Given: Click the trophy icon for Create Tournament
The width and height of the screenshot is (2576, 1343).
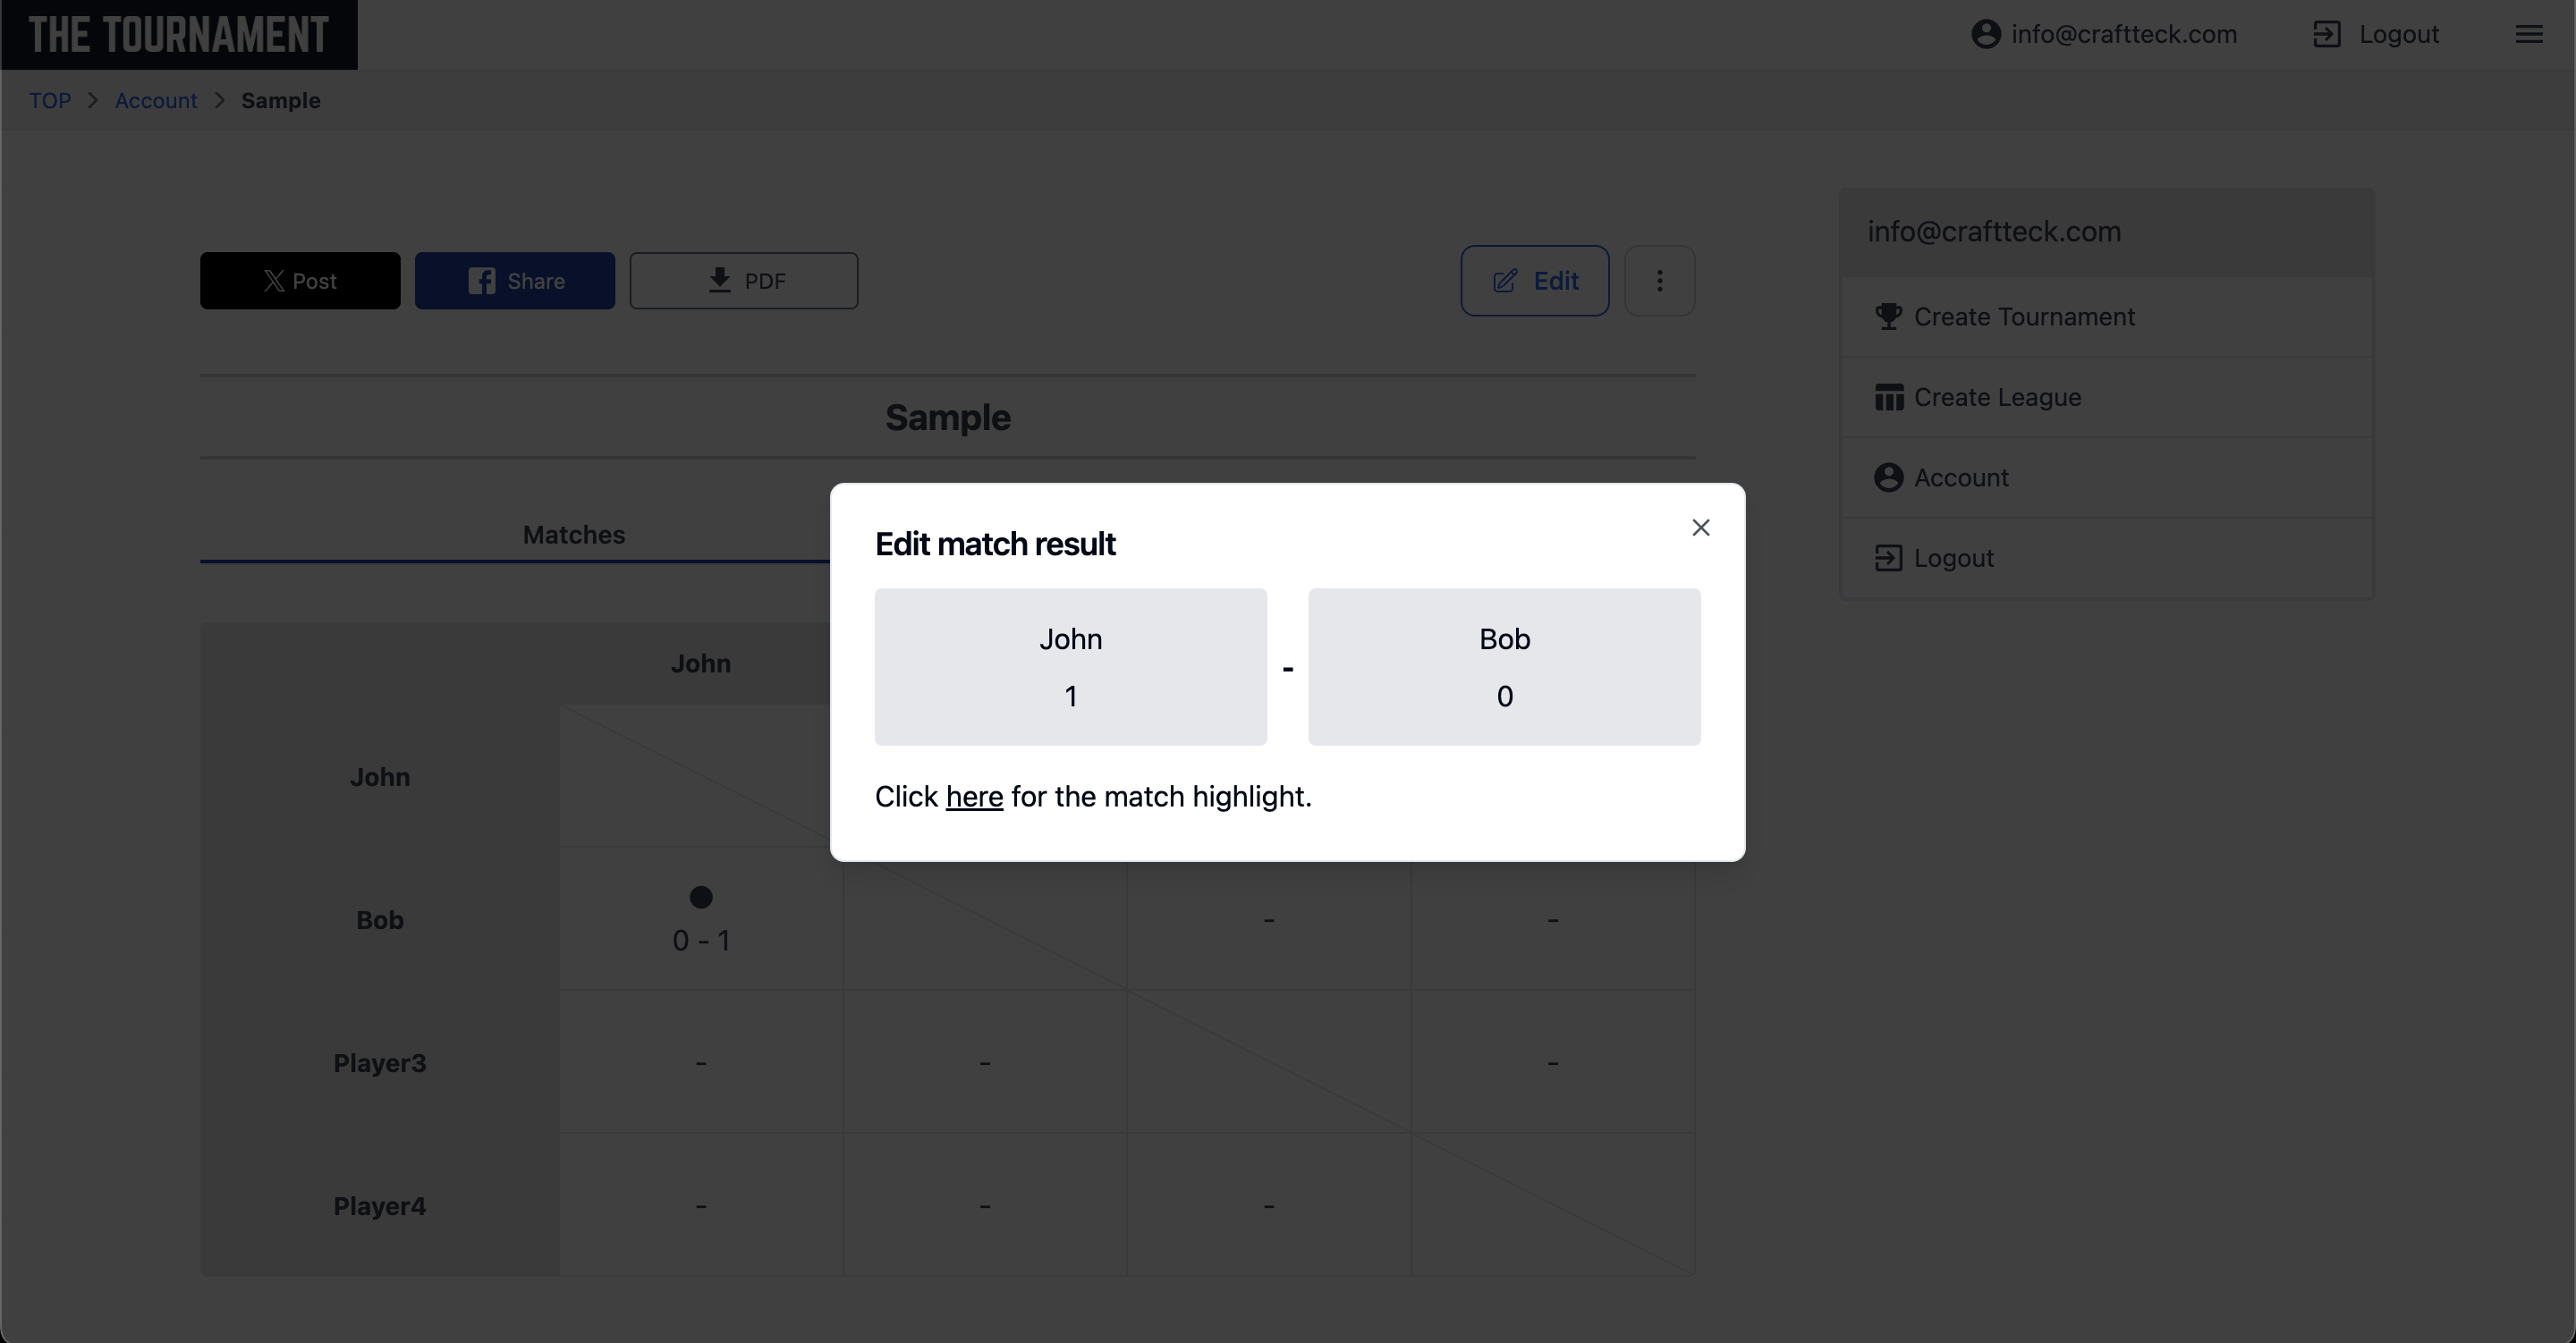Looking at the screenshot, I should tap(1888, 317).
